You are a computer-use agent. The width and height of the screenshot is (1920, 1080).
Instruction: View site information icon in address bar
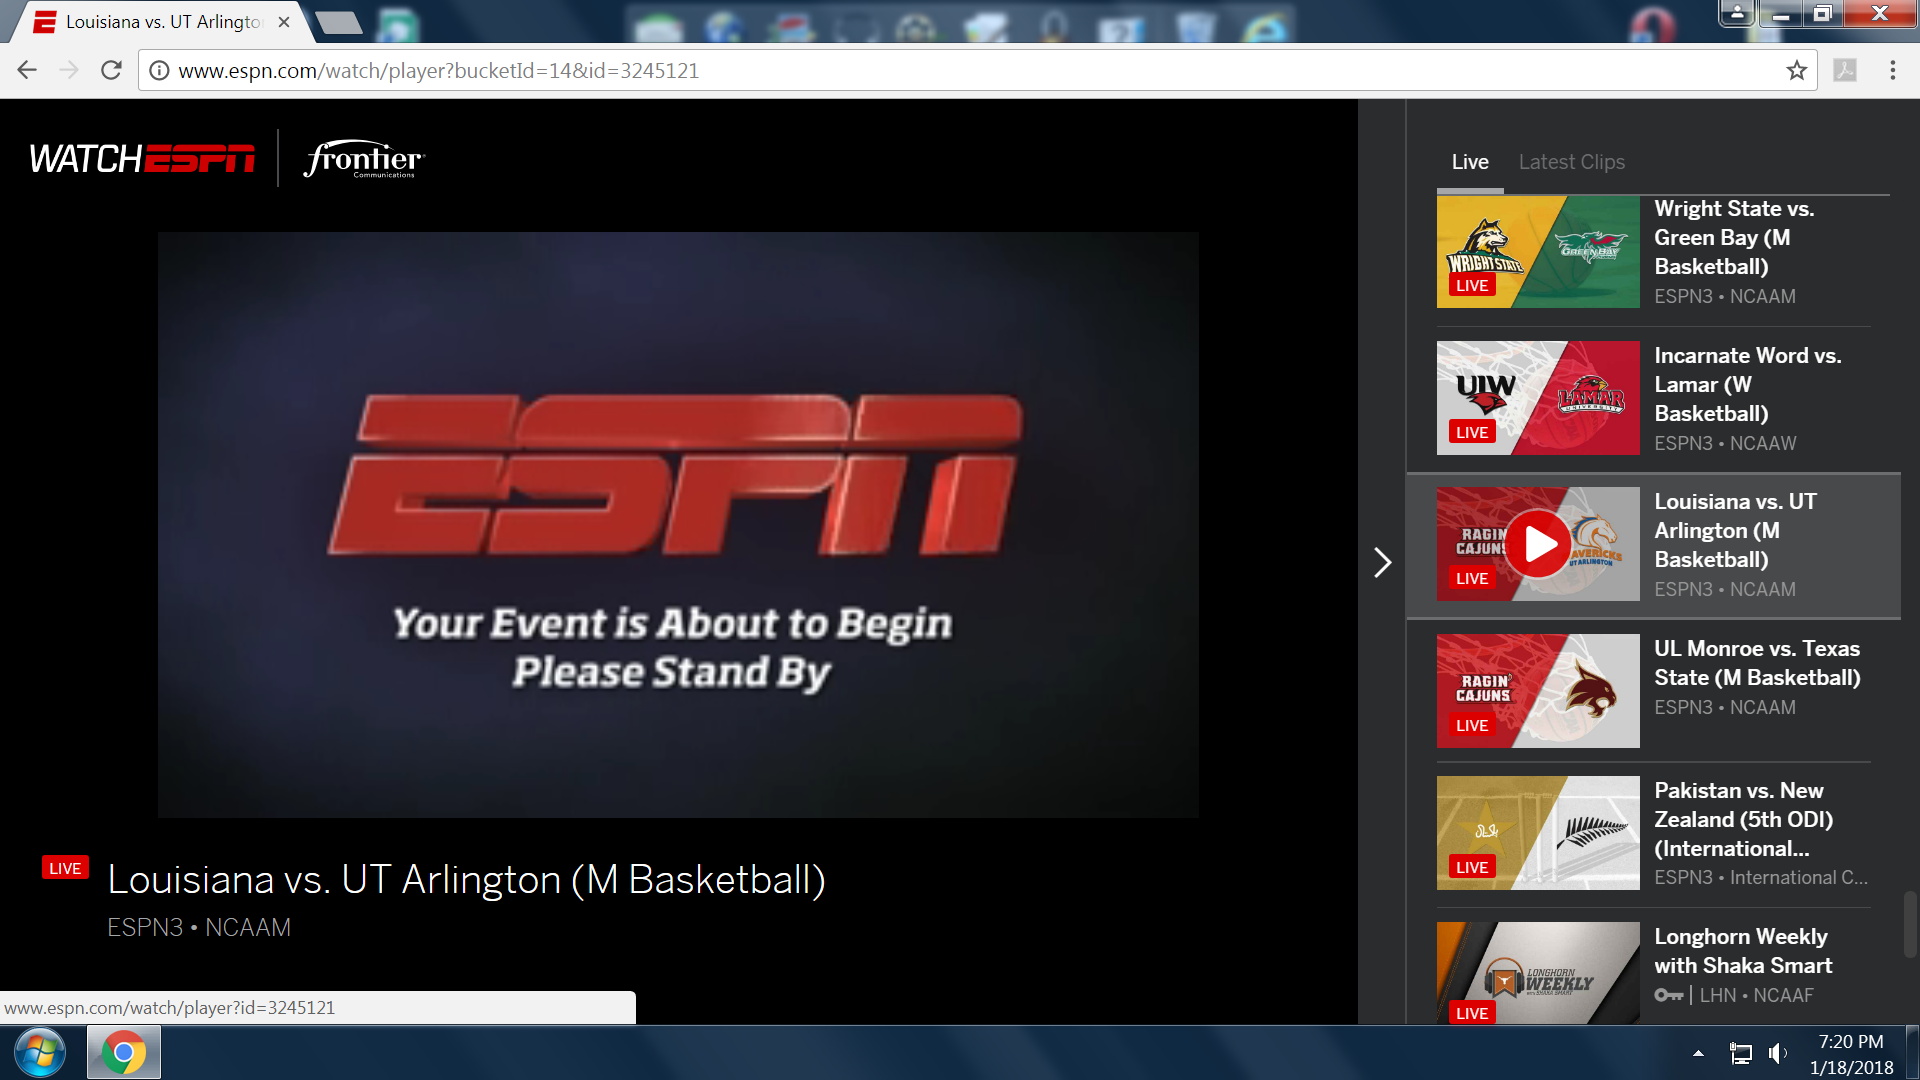coord(159,71)
